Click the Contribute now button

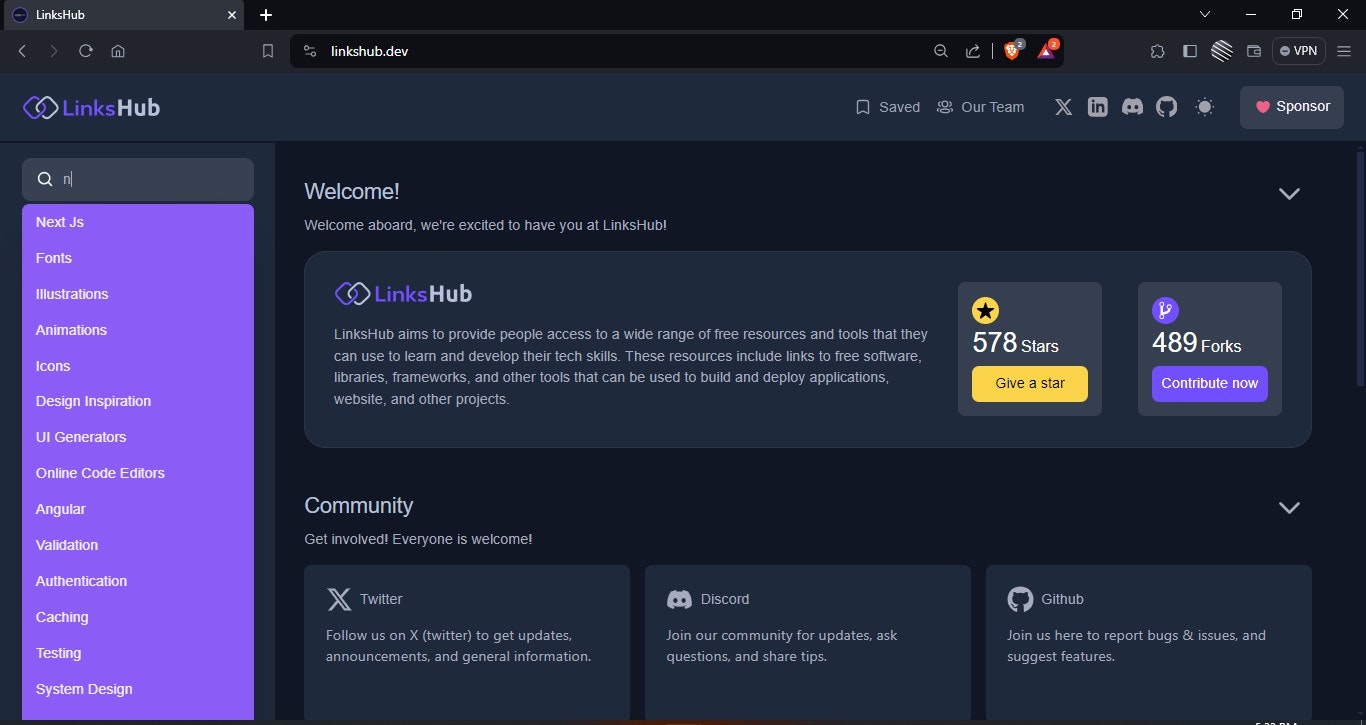click(x=1210, y=384)
